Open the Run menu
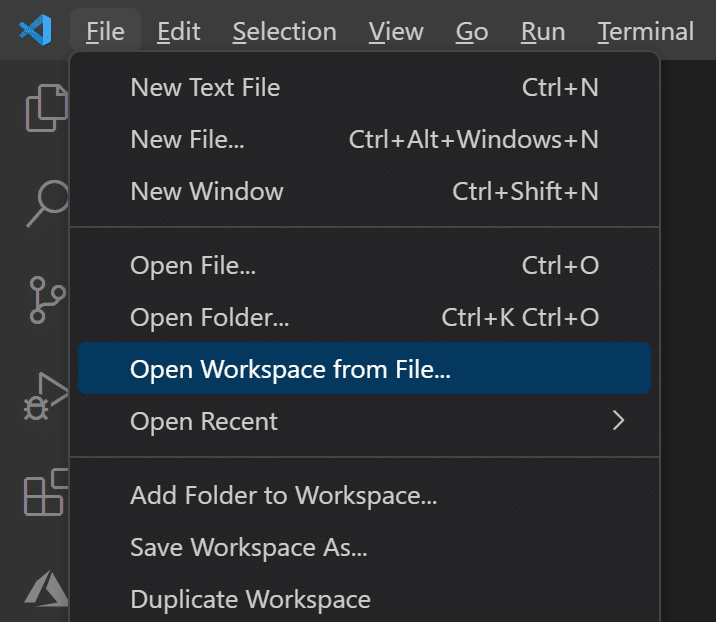The height and width of the screenshot is (622, 716). 543,32
